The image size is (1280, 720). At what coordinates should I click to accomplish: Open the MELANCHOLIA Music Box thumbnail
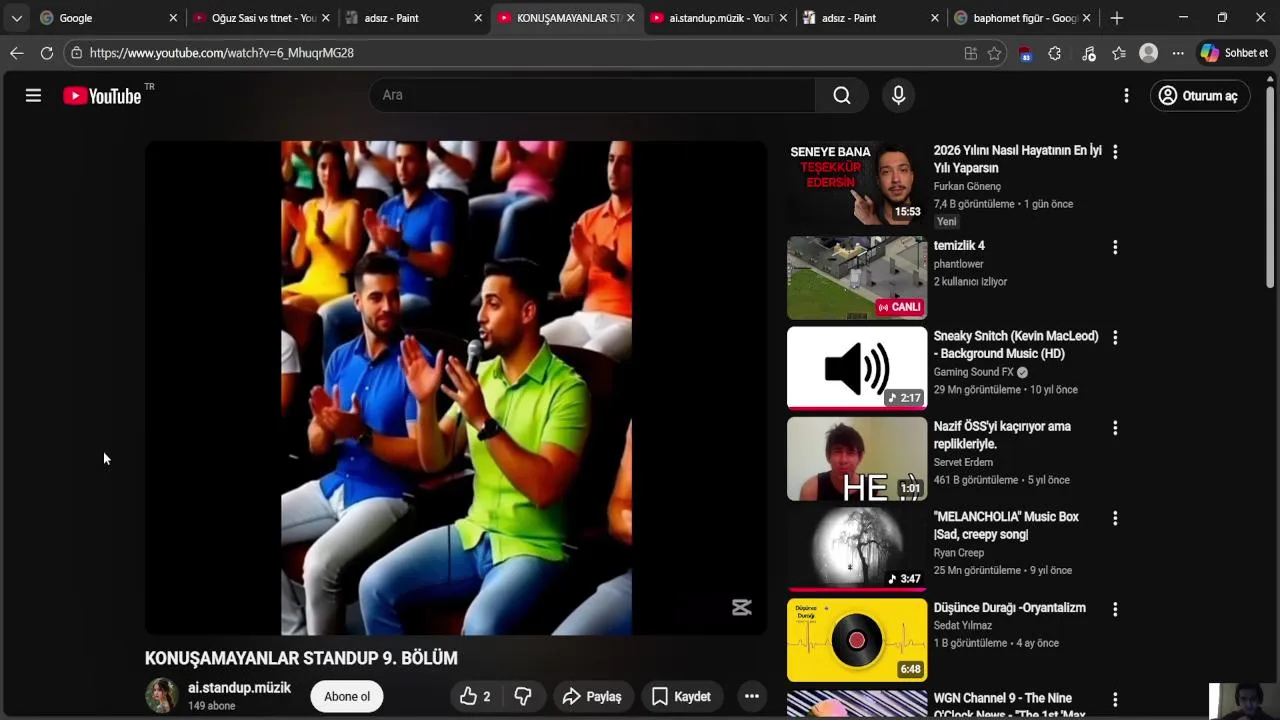[857, 549]
